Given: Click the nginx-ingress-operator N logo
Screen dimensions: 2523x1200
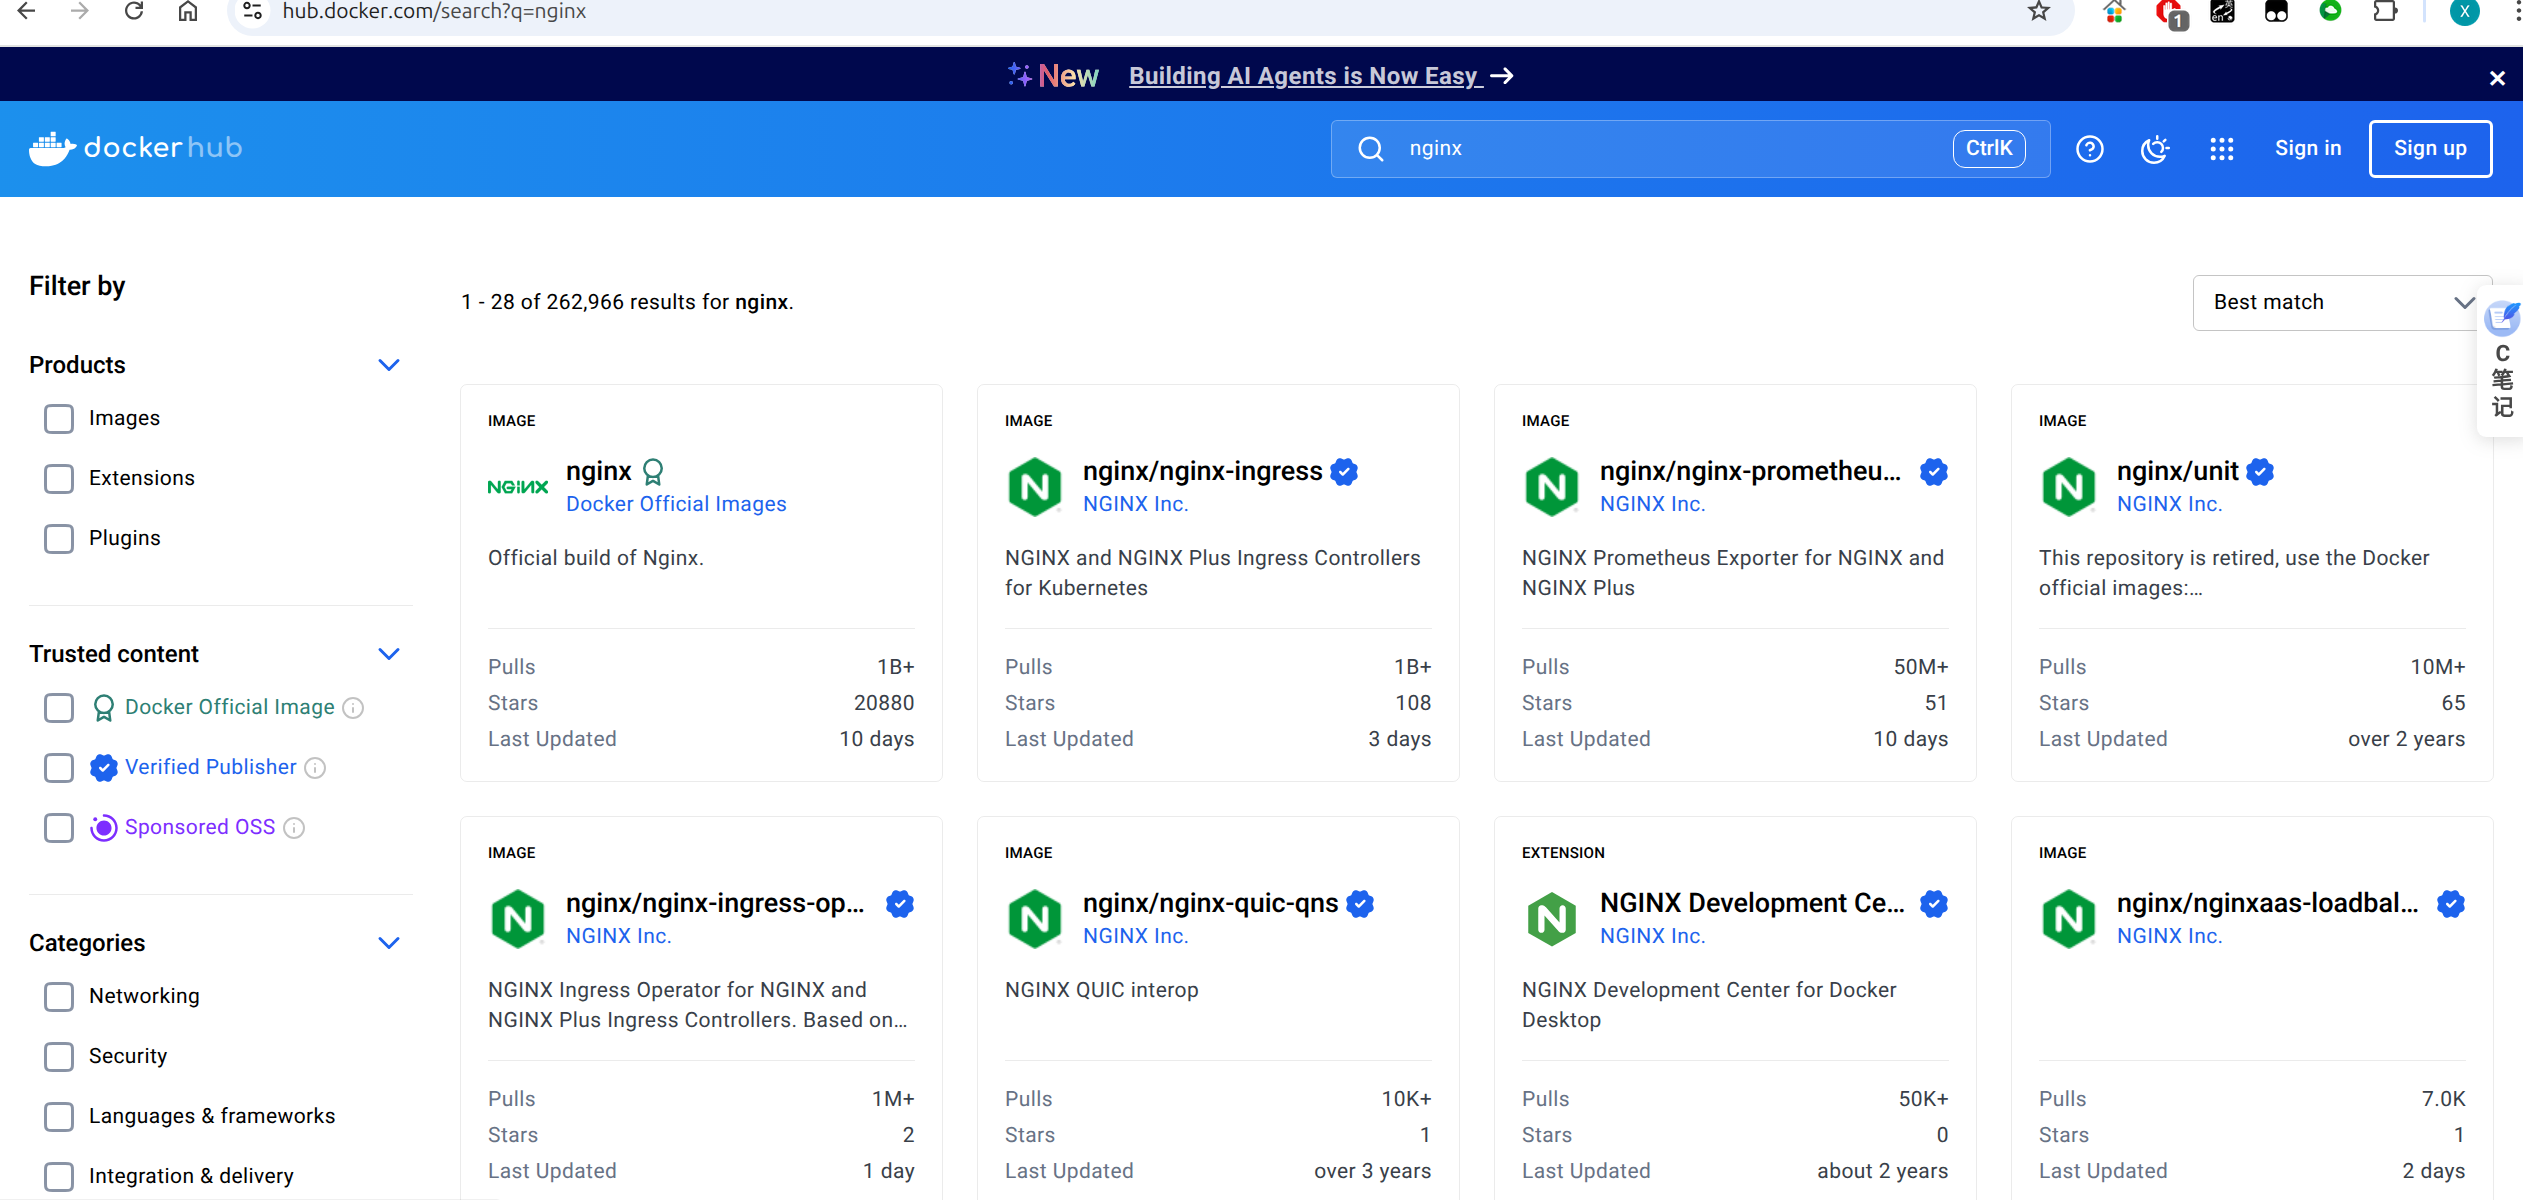Looking at the screenshot, I should click(518, 919).
